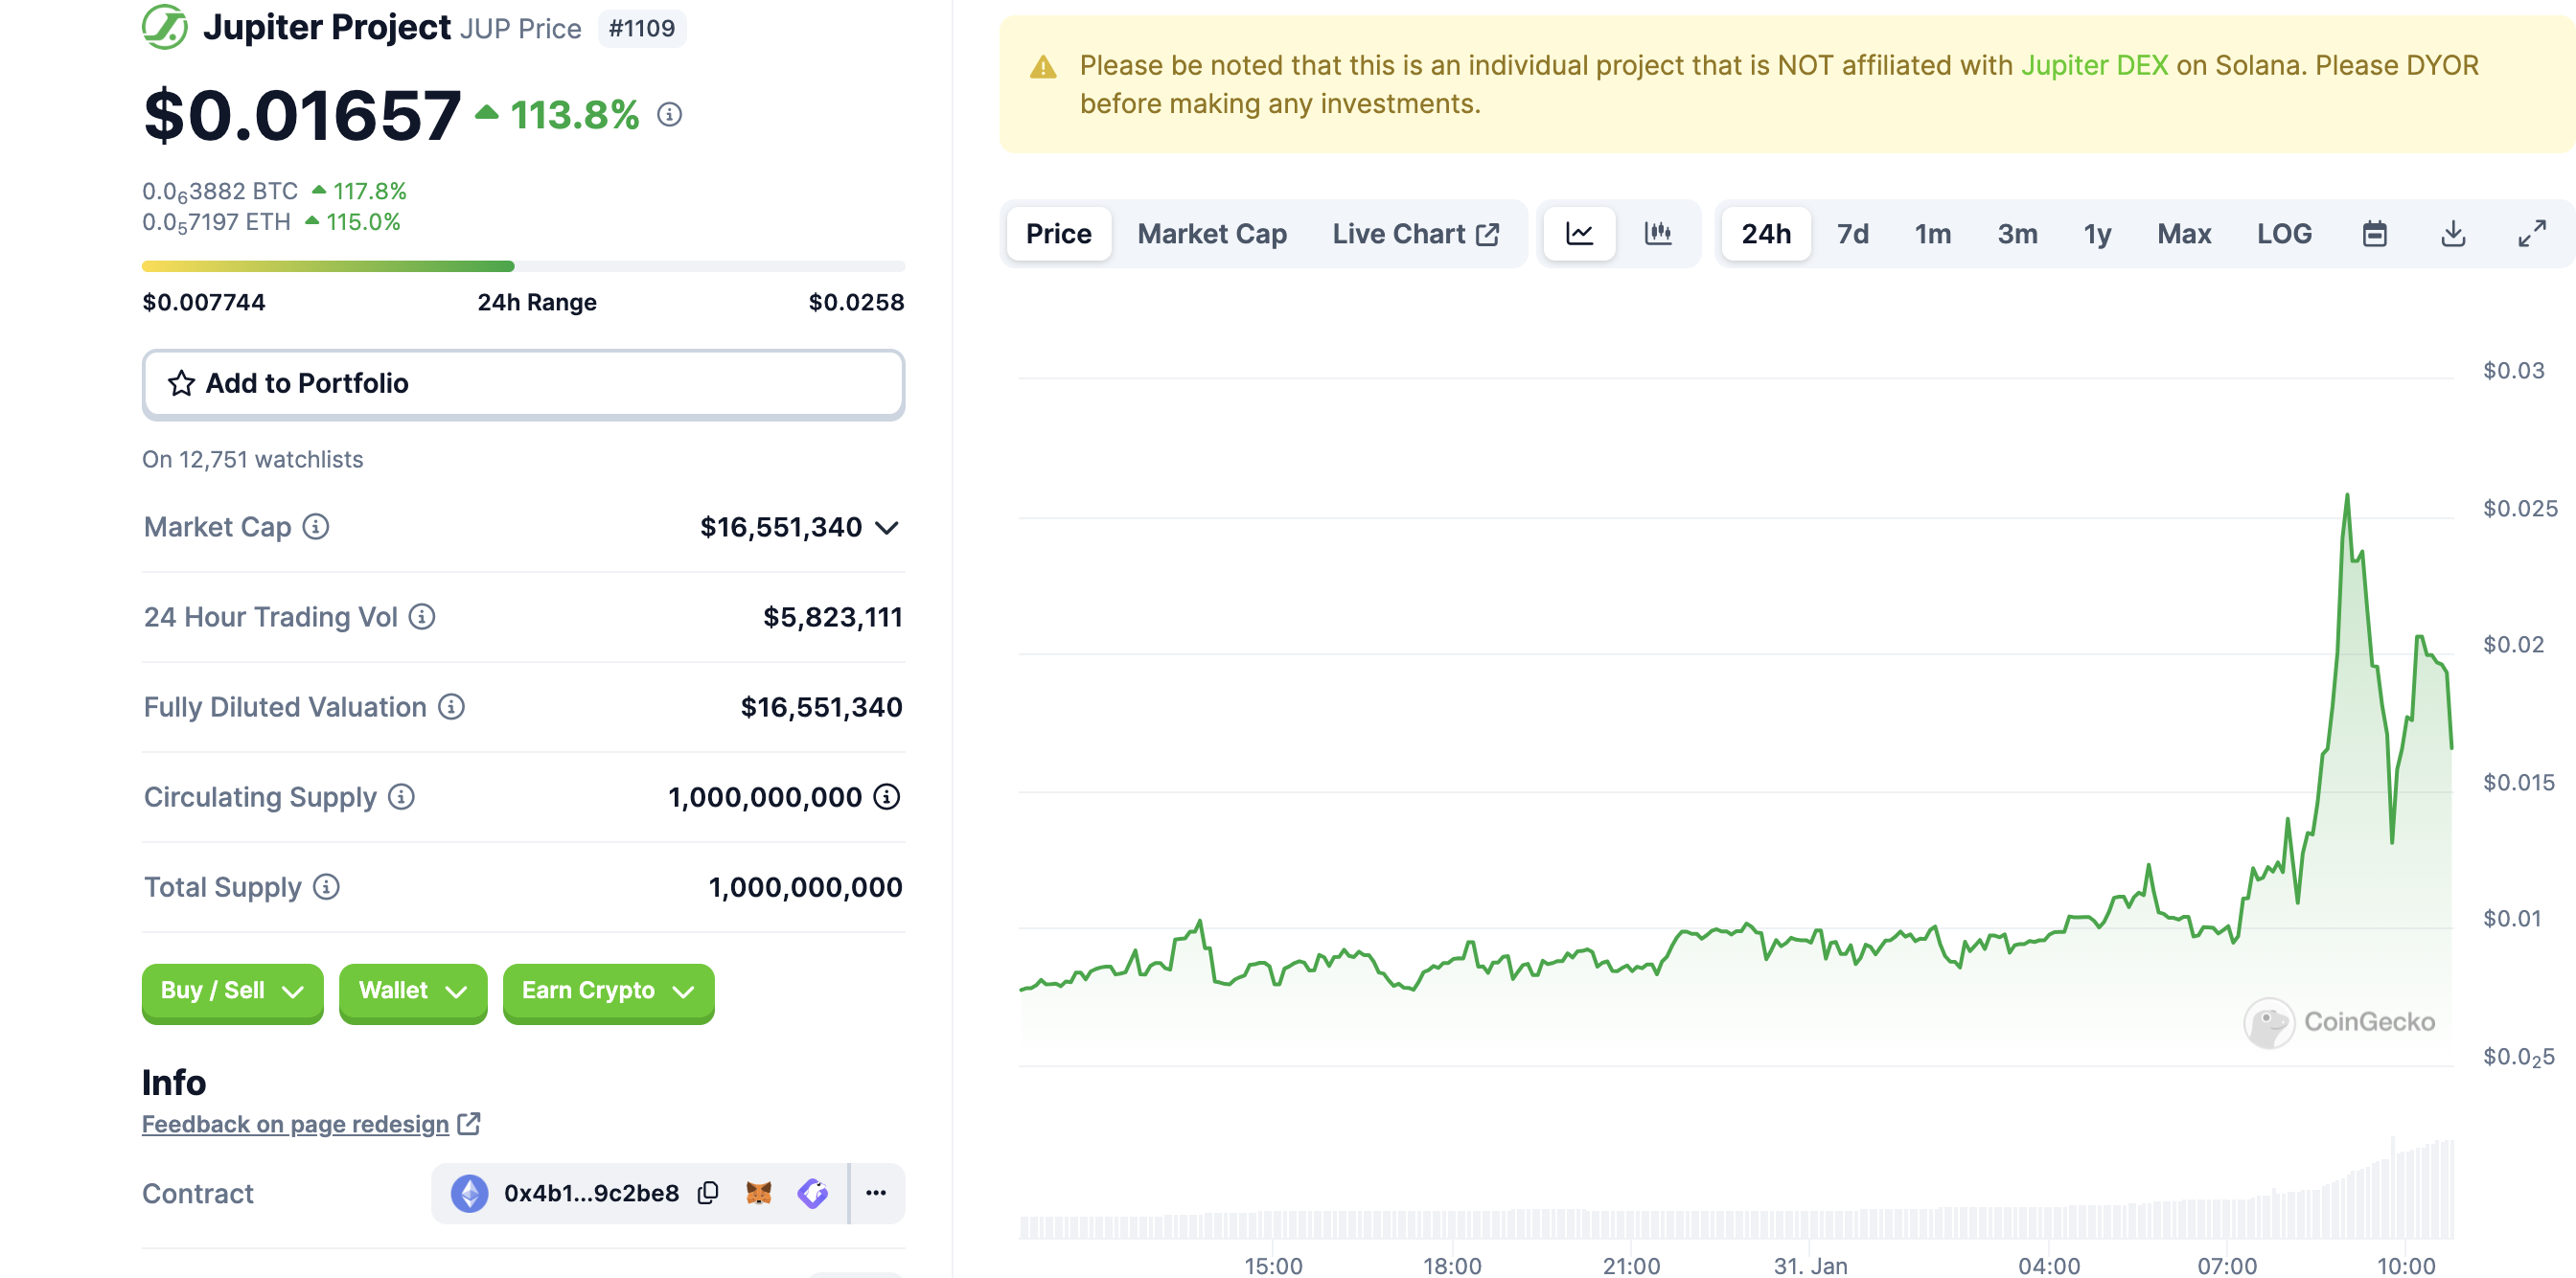Click the $0.0258 24h high value
Screen dimensions: 2576x1278
(x=856, y=302)
